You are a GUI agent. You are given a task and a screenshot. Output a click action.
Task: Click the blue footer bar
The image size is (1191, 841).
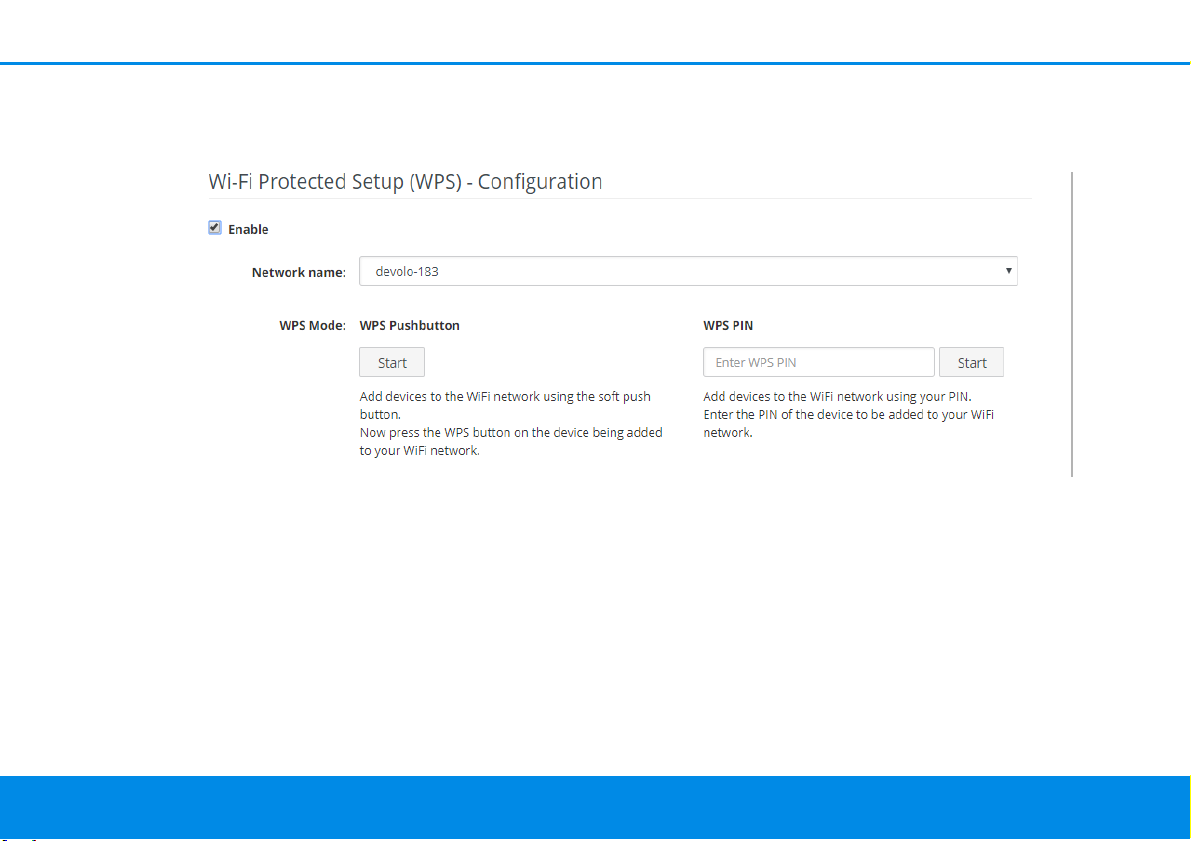tap(595, 807)
